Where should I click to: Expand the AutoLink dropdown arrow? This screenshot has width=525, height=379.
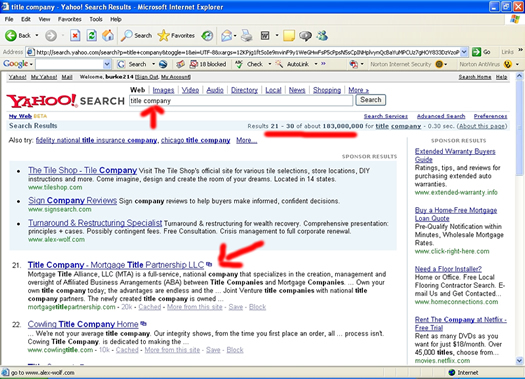click(x=316, y=64)
